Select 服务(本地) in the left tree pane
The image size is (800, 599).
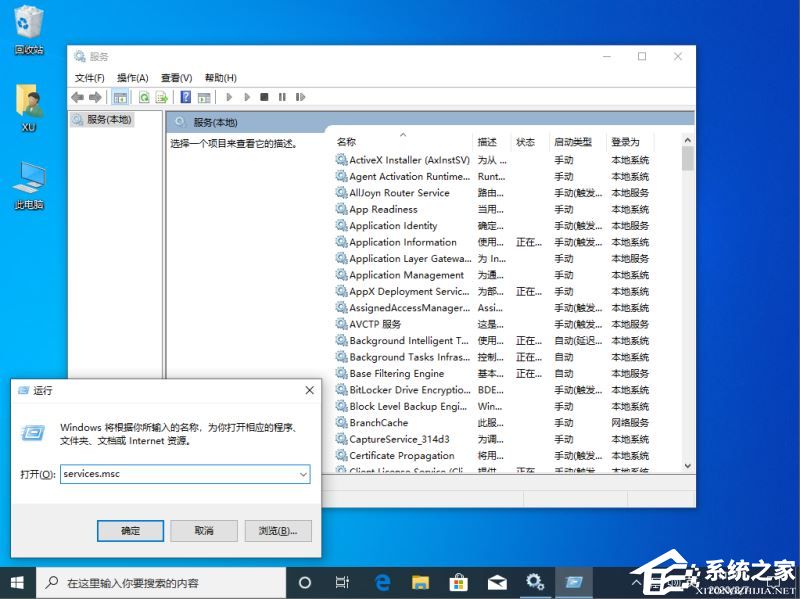pyautogui.click(x=108, y=119)
